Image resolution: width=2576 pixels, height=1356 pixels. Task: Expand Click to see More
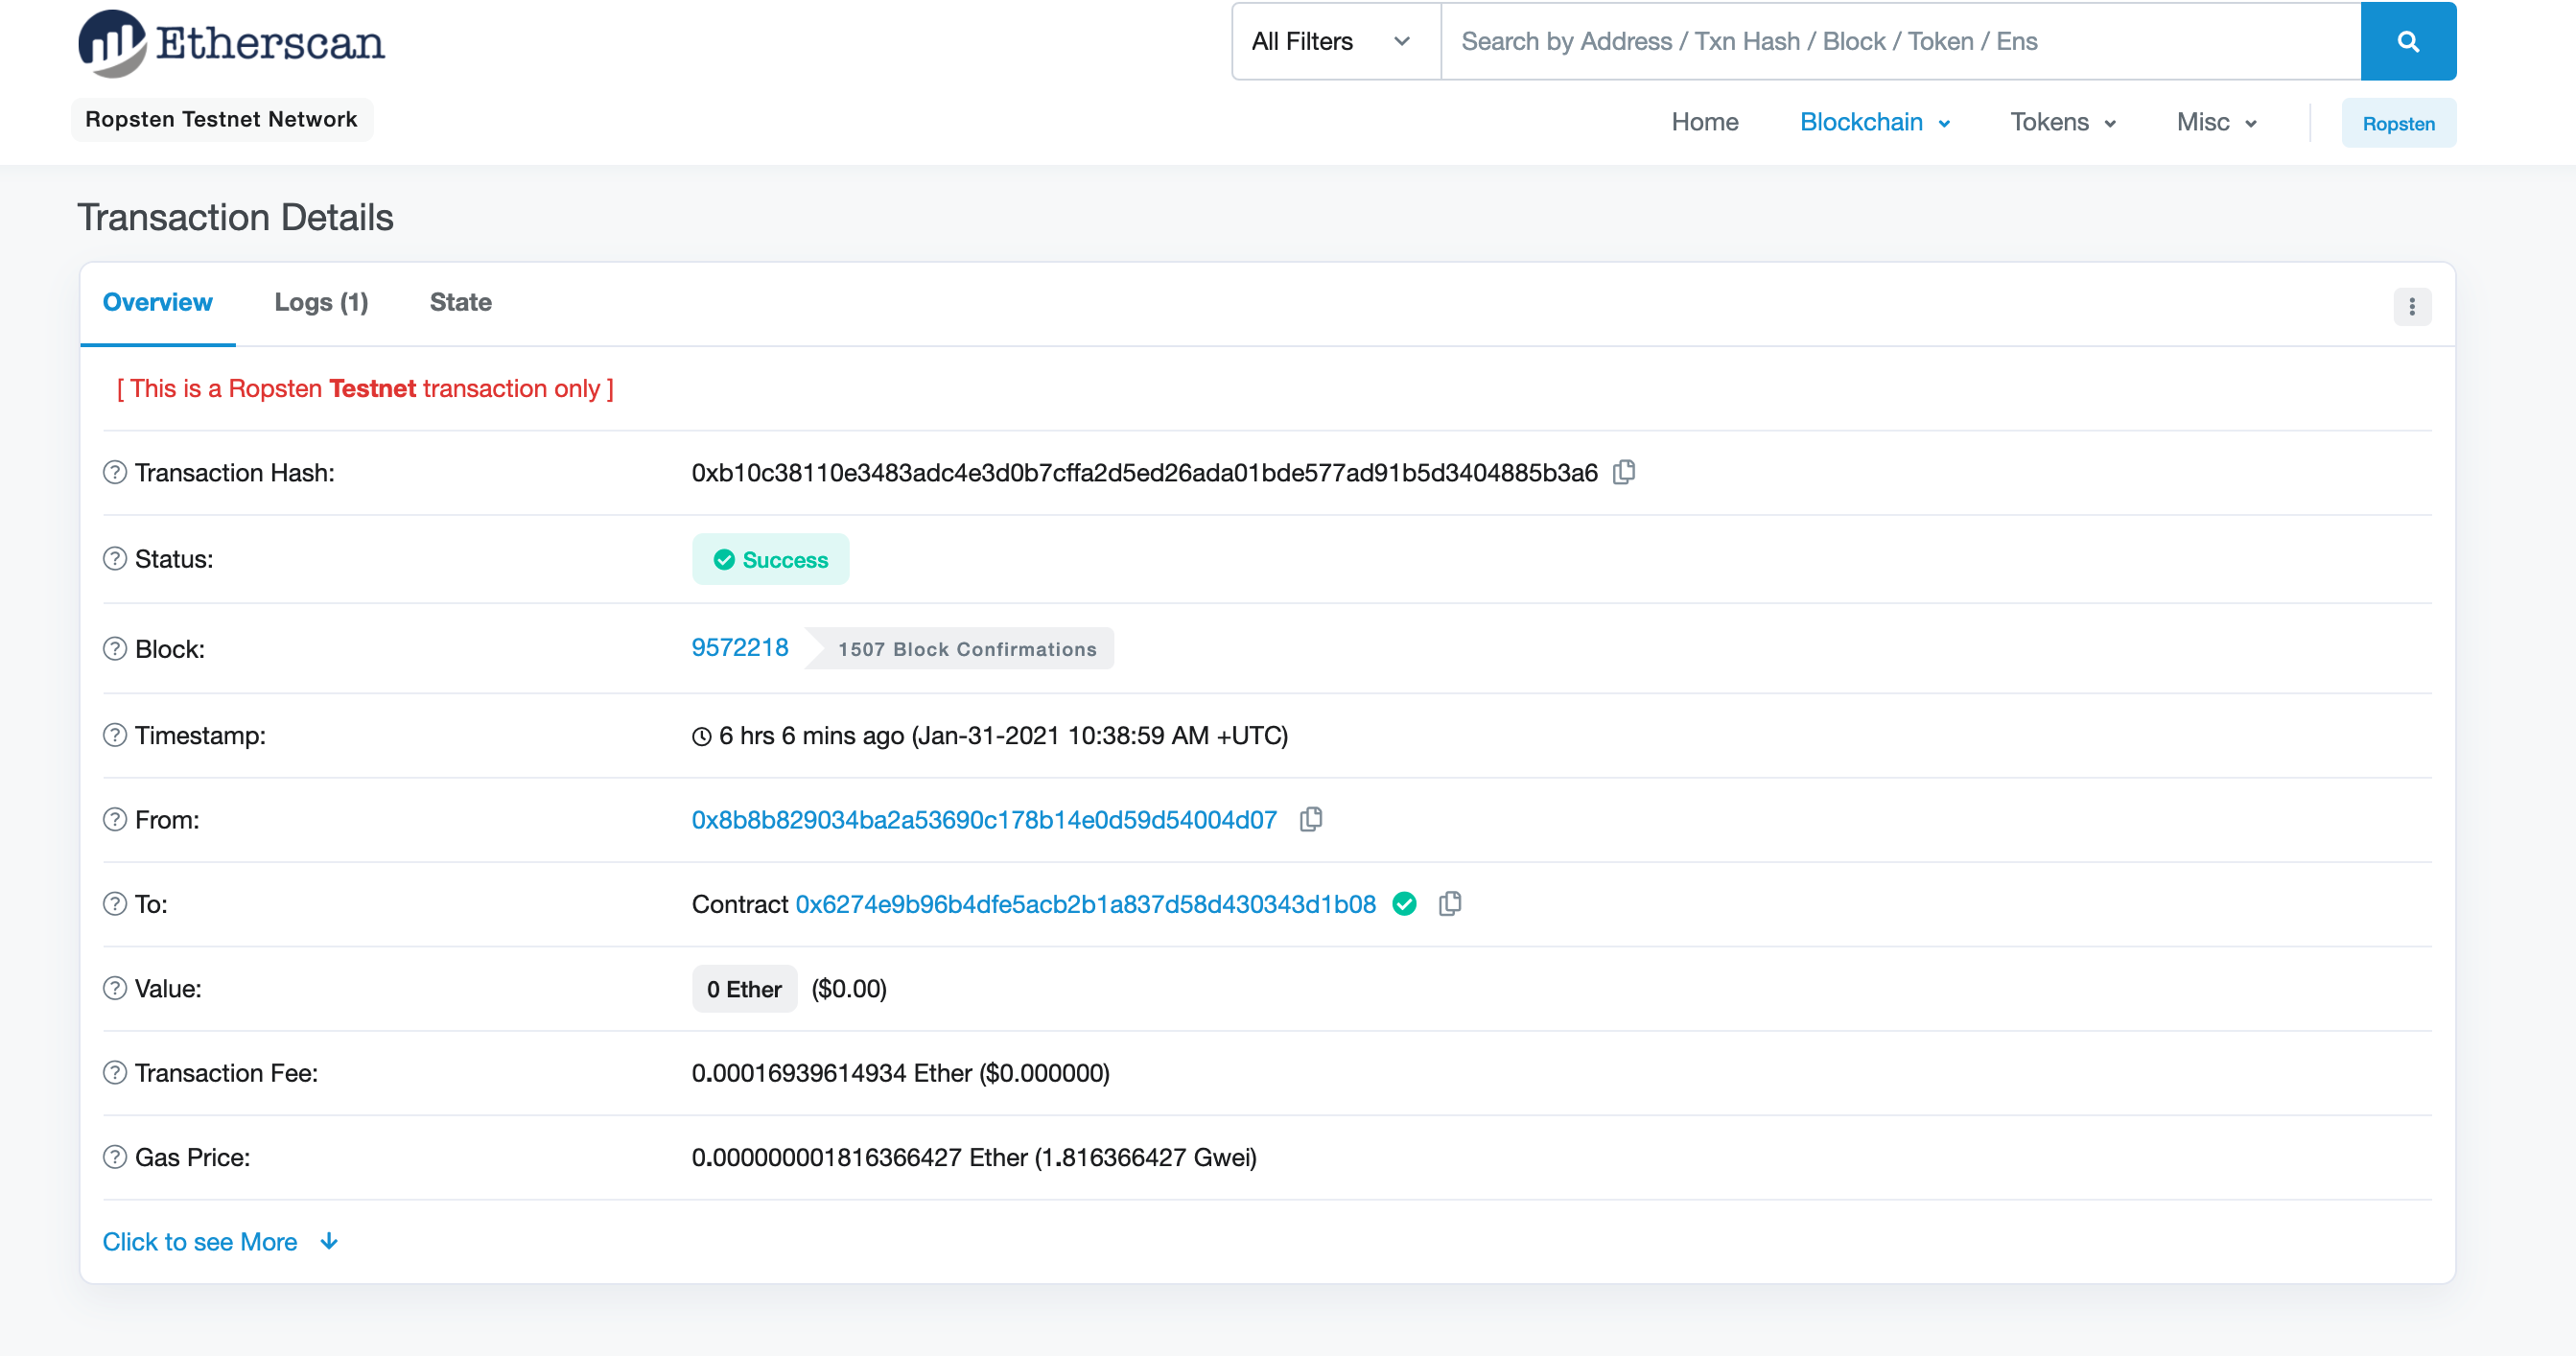tap(221, 1241)
